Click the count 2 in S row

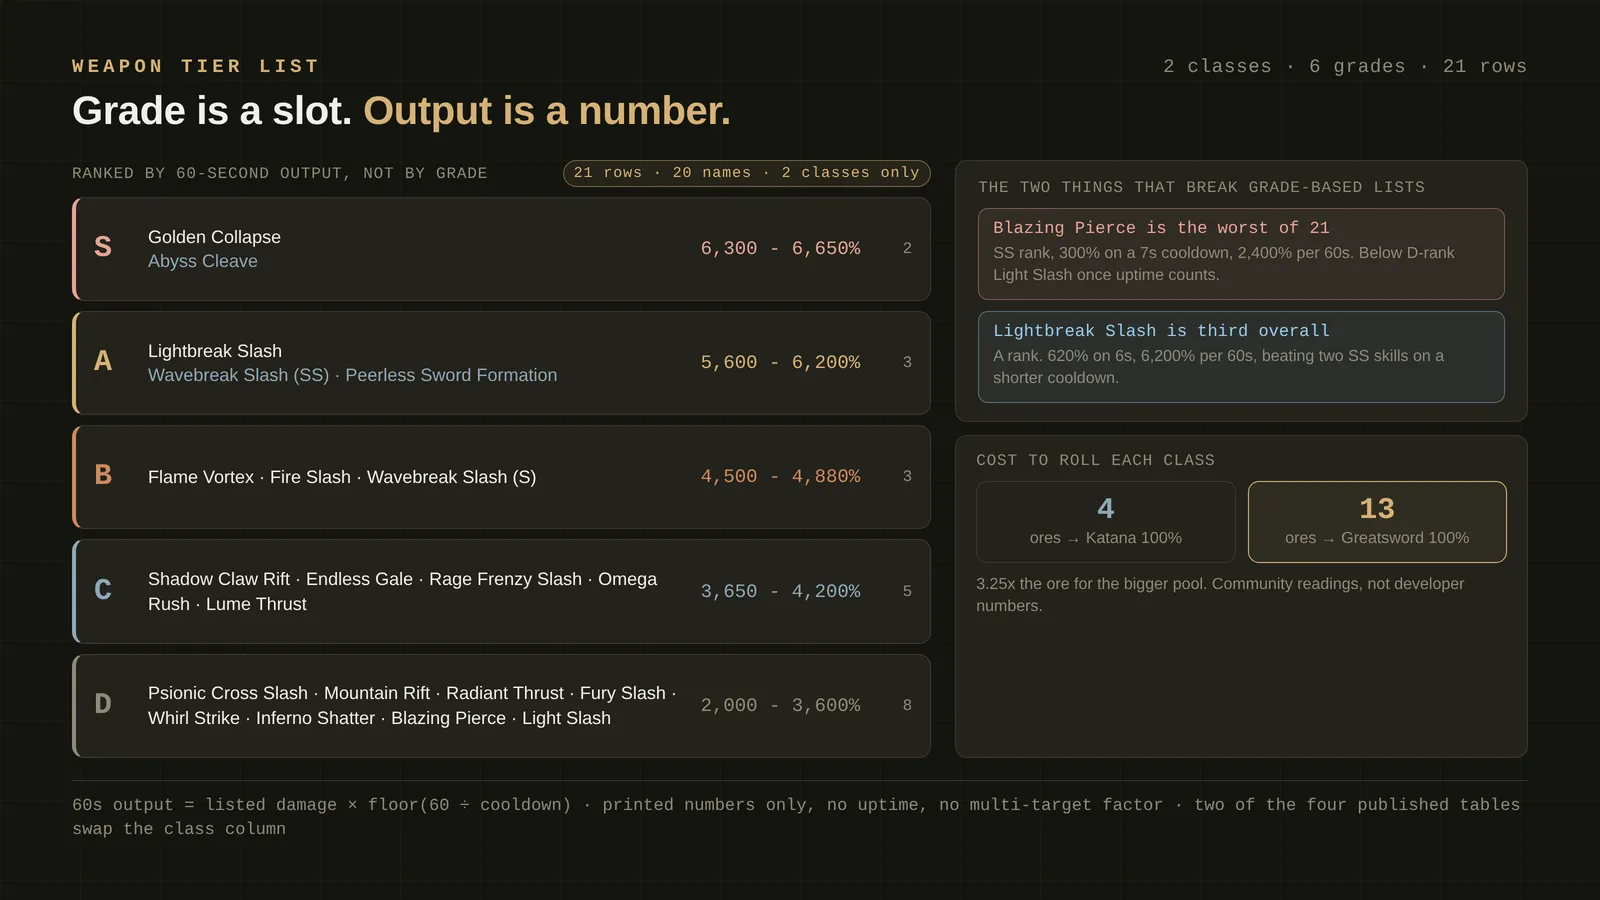907,248
